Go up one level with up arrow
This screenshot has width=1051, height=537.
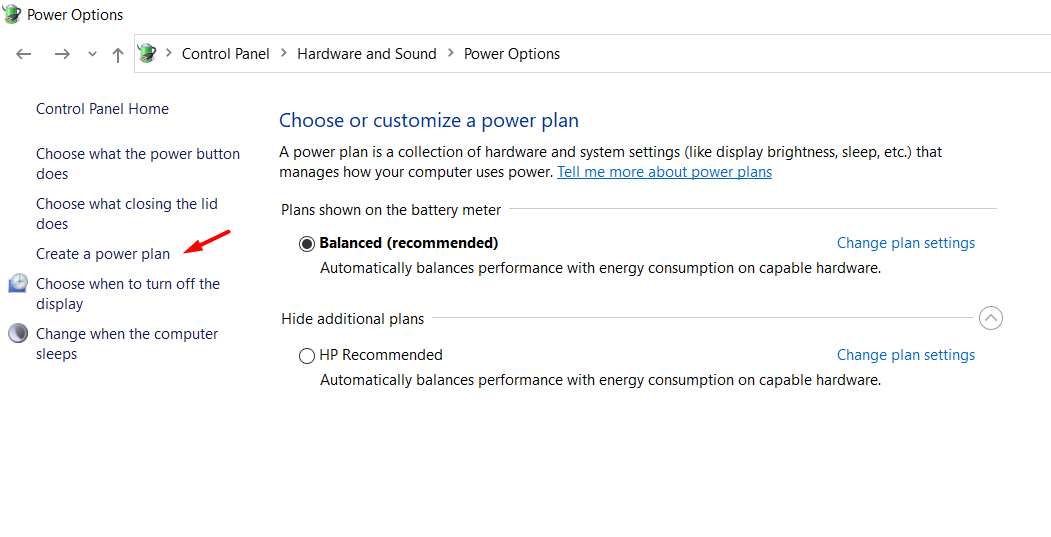(x=118, y=55)
